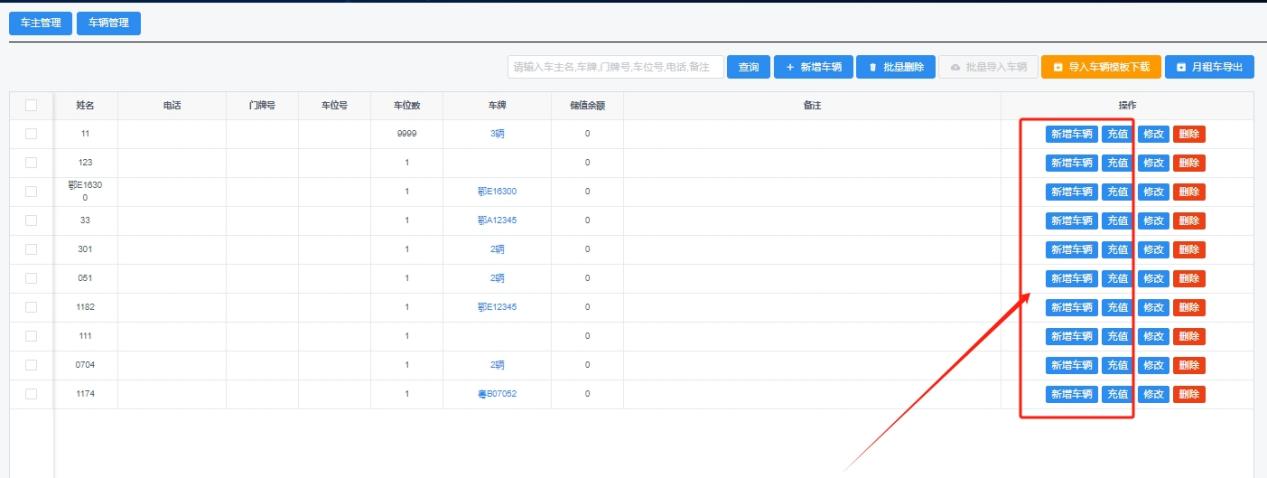
Task: Click the 电话 column header
Action: 172,105
